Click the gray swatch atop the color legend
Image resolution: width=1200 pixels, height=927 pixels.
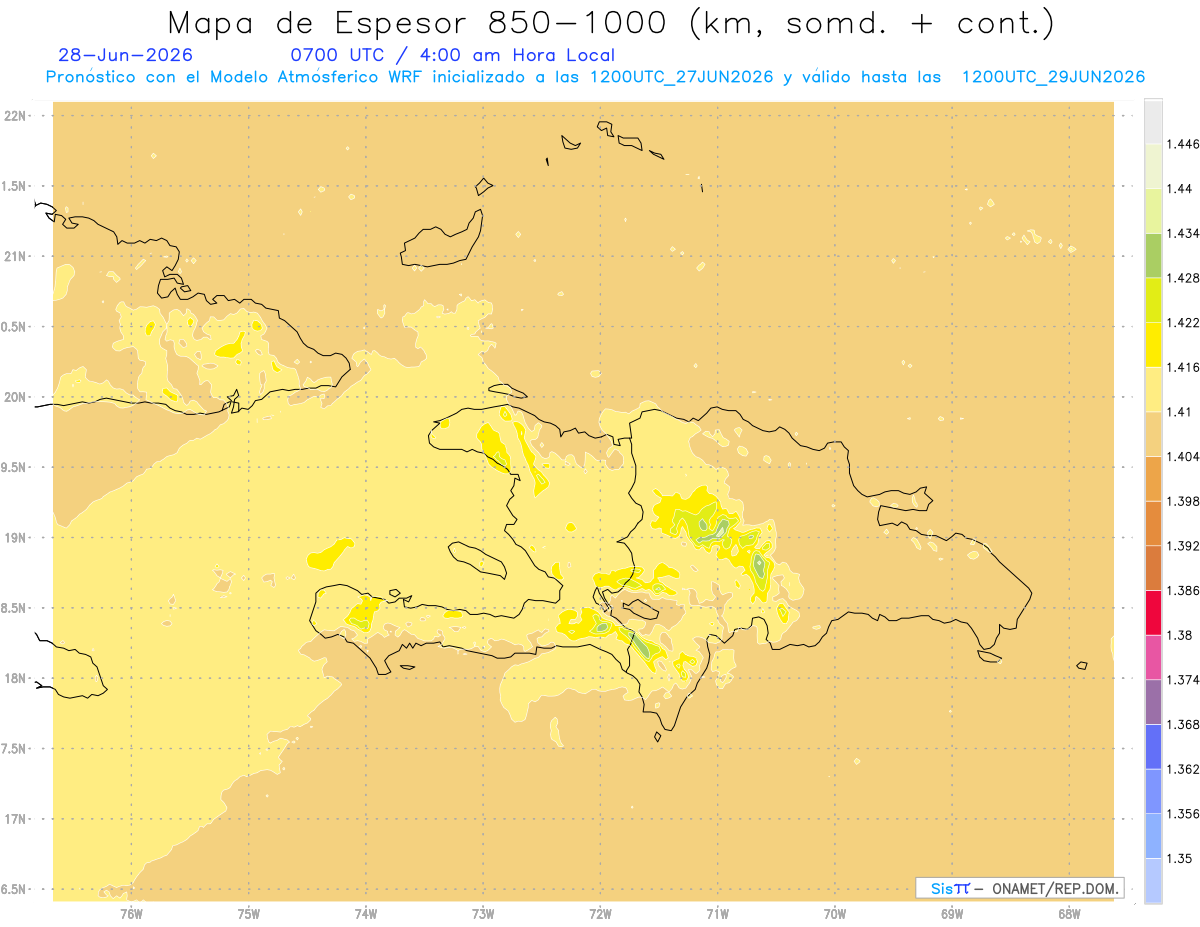(x=1153, y=121)
